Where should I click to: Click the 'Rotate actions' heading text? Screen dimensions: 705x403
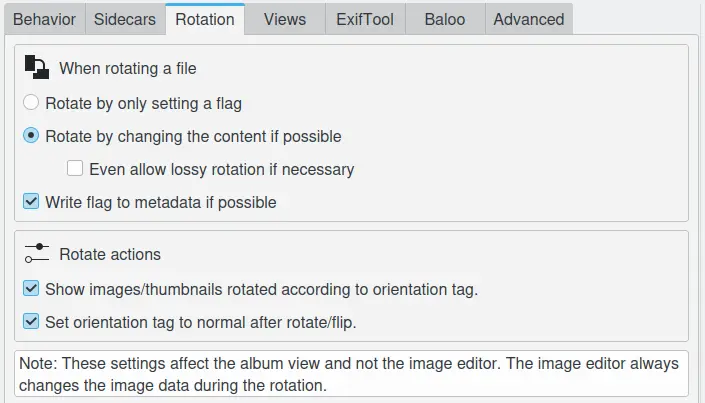click(110, 255)
